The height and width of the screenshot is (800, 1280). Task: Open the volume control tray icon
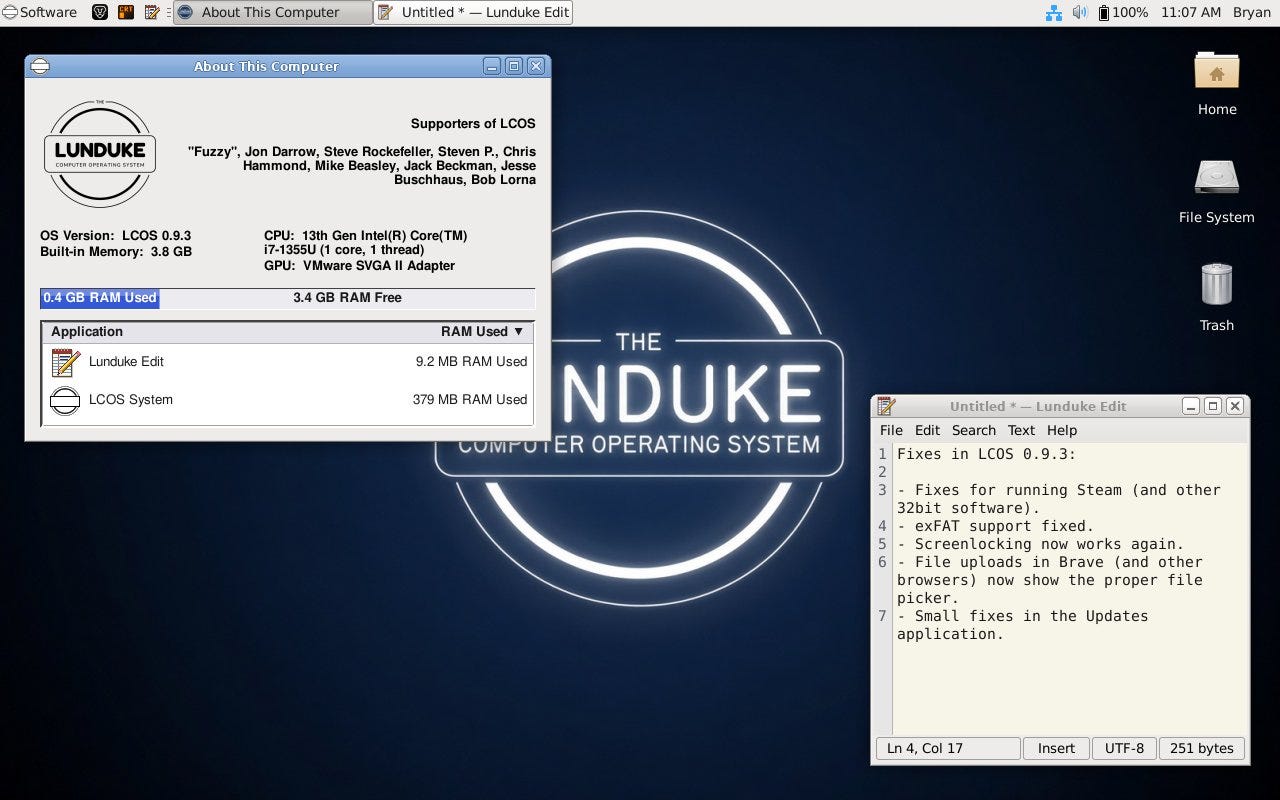tap(1080, 12)
